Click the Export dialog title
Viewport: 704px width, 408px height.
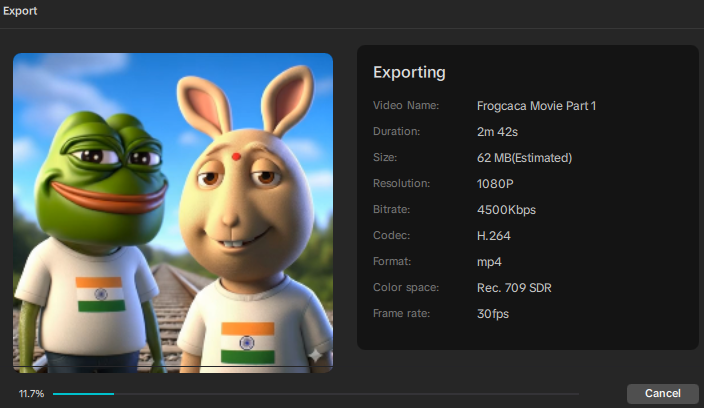click(21, 13)
